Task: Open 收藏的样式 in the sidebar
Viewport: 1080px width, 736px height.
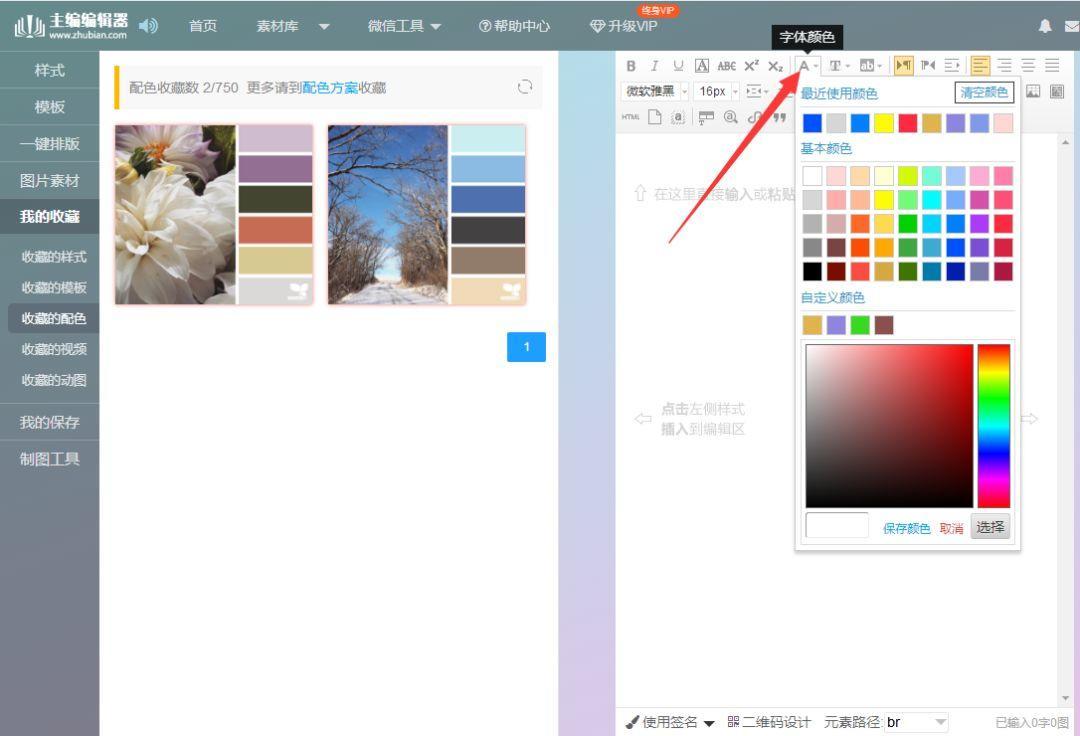Action: coord(54,257)
